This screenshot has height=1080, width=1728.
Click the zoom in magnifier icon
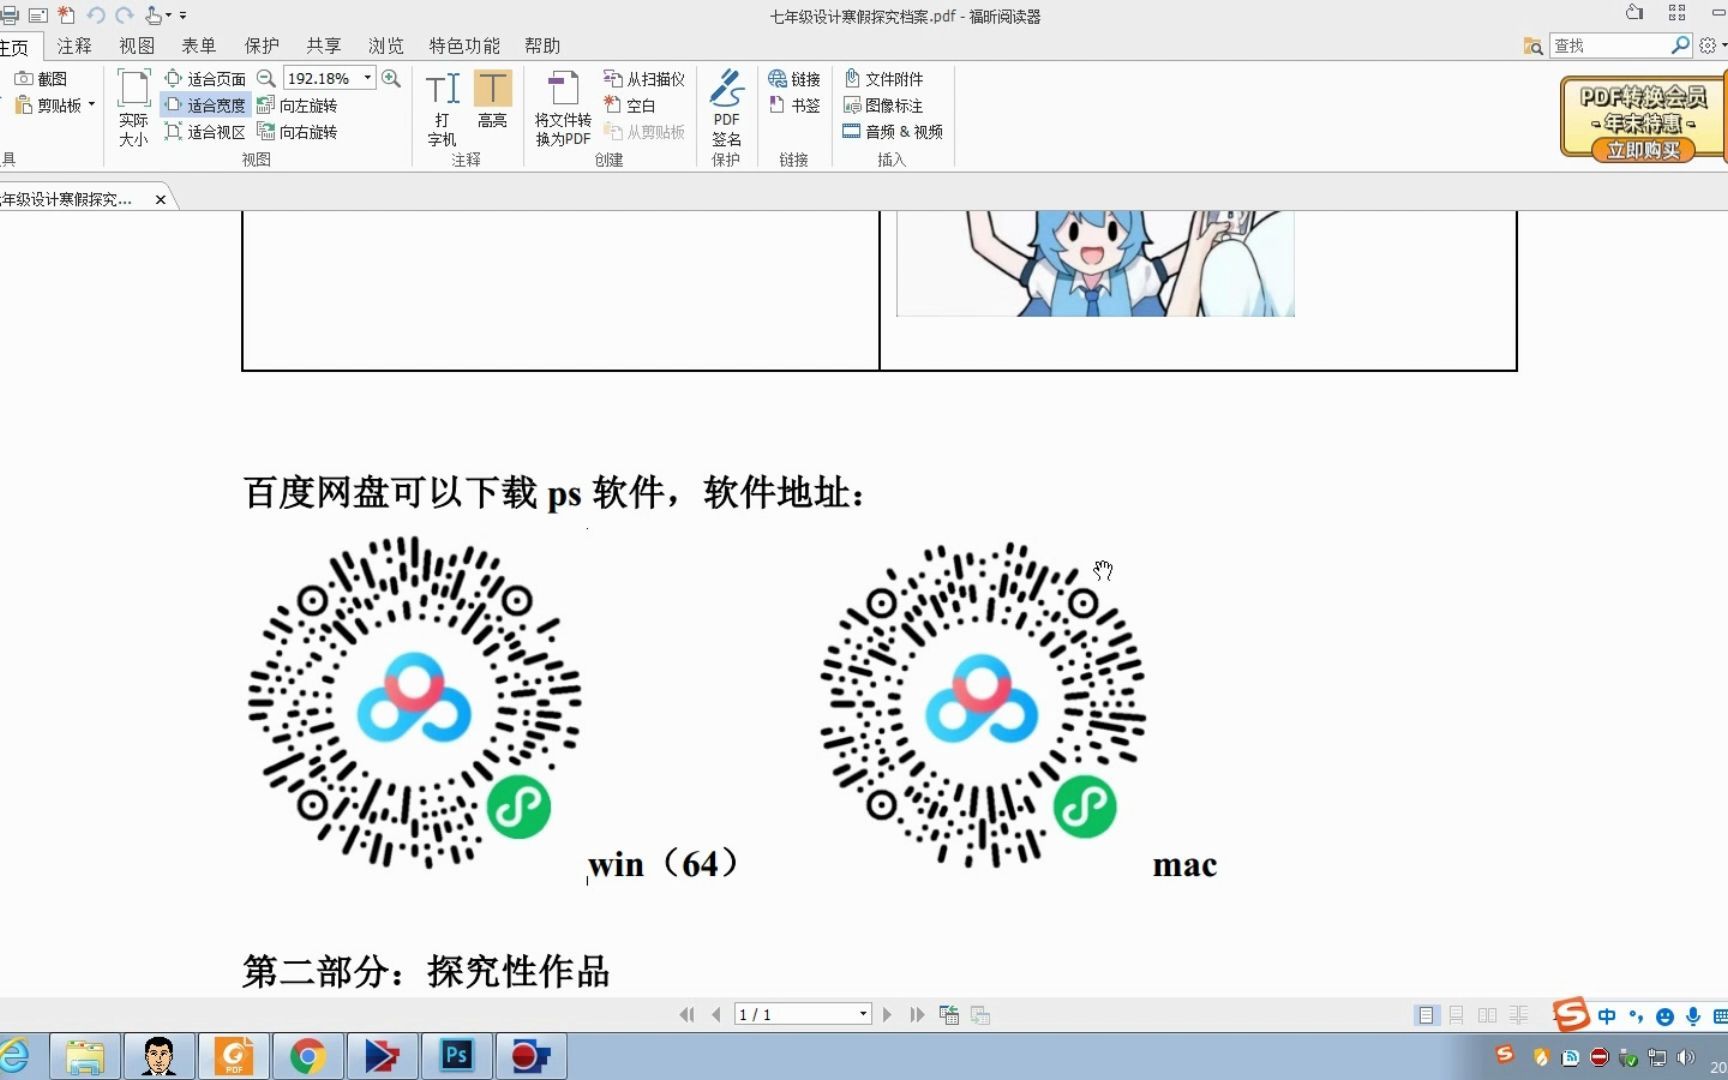[x=391, y=78]
